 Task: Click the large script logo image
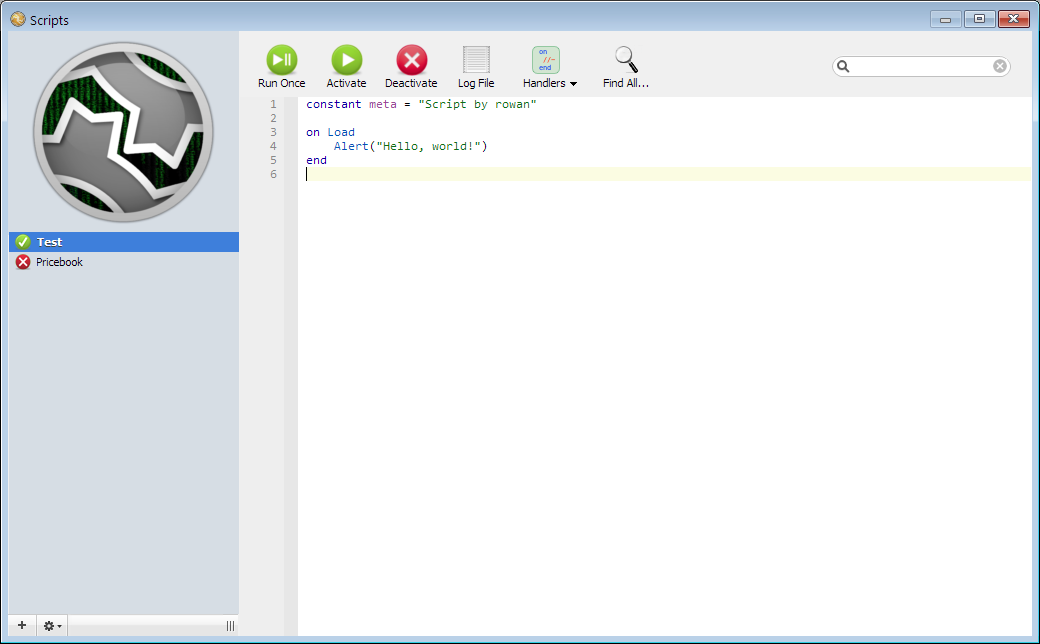(123, 132)
